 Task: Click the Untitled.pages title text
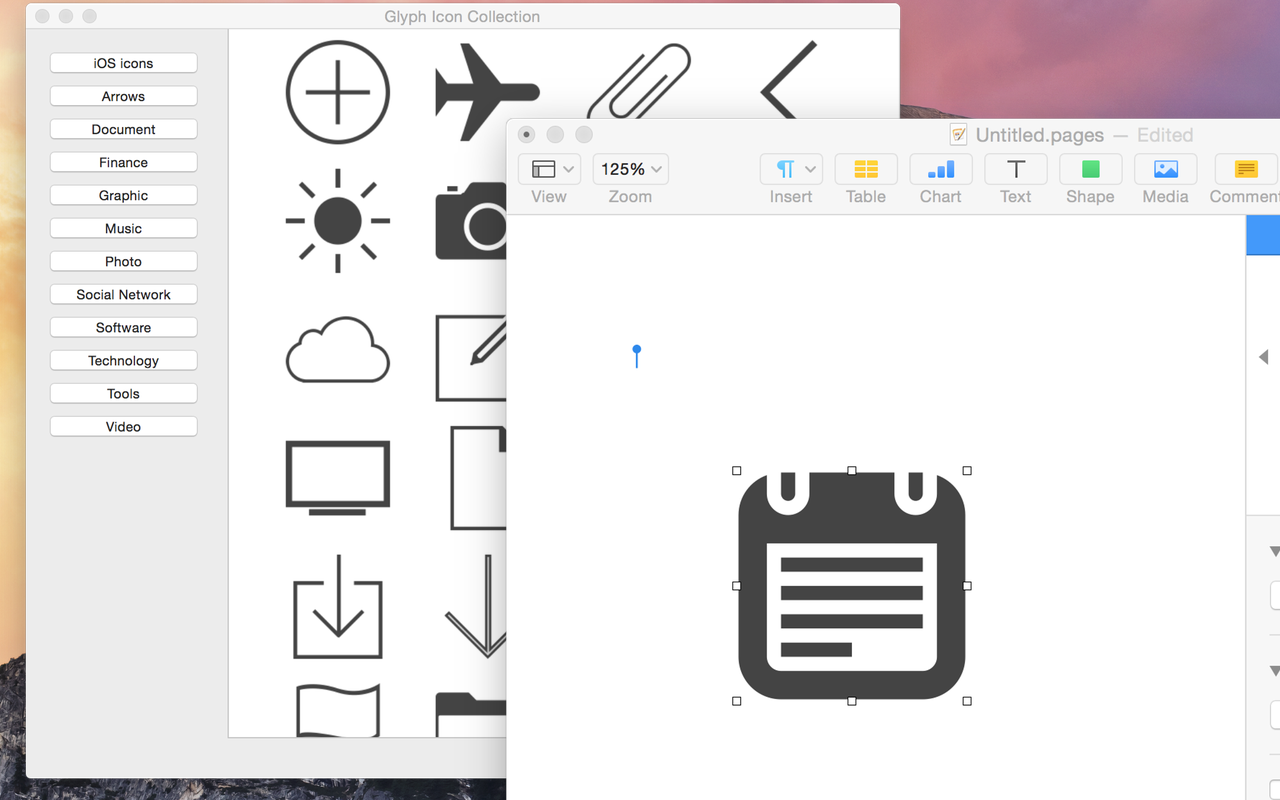click(x=1040, y=135)
